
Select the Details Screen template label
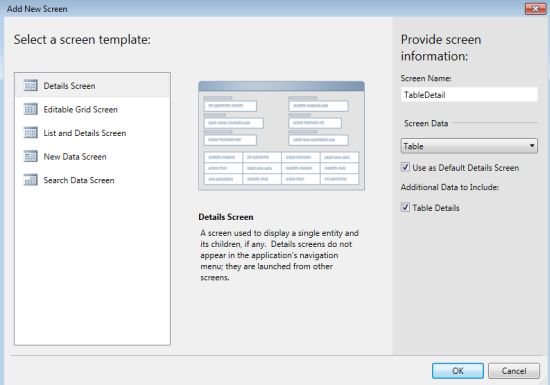pyautogui.click(x=69, y=86)
